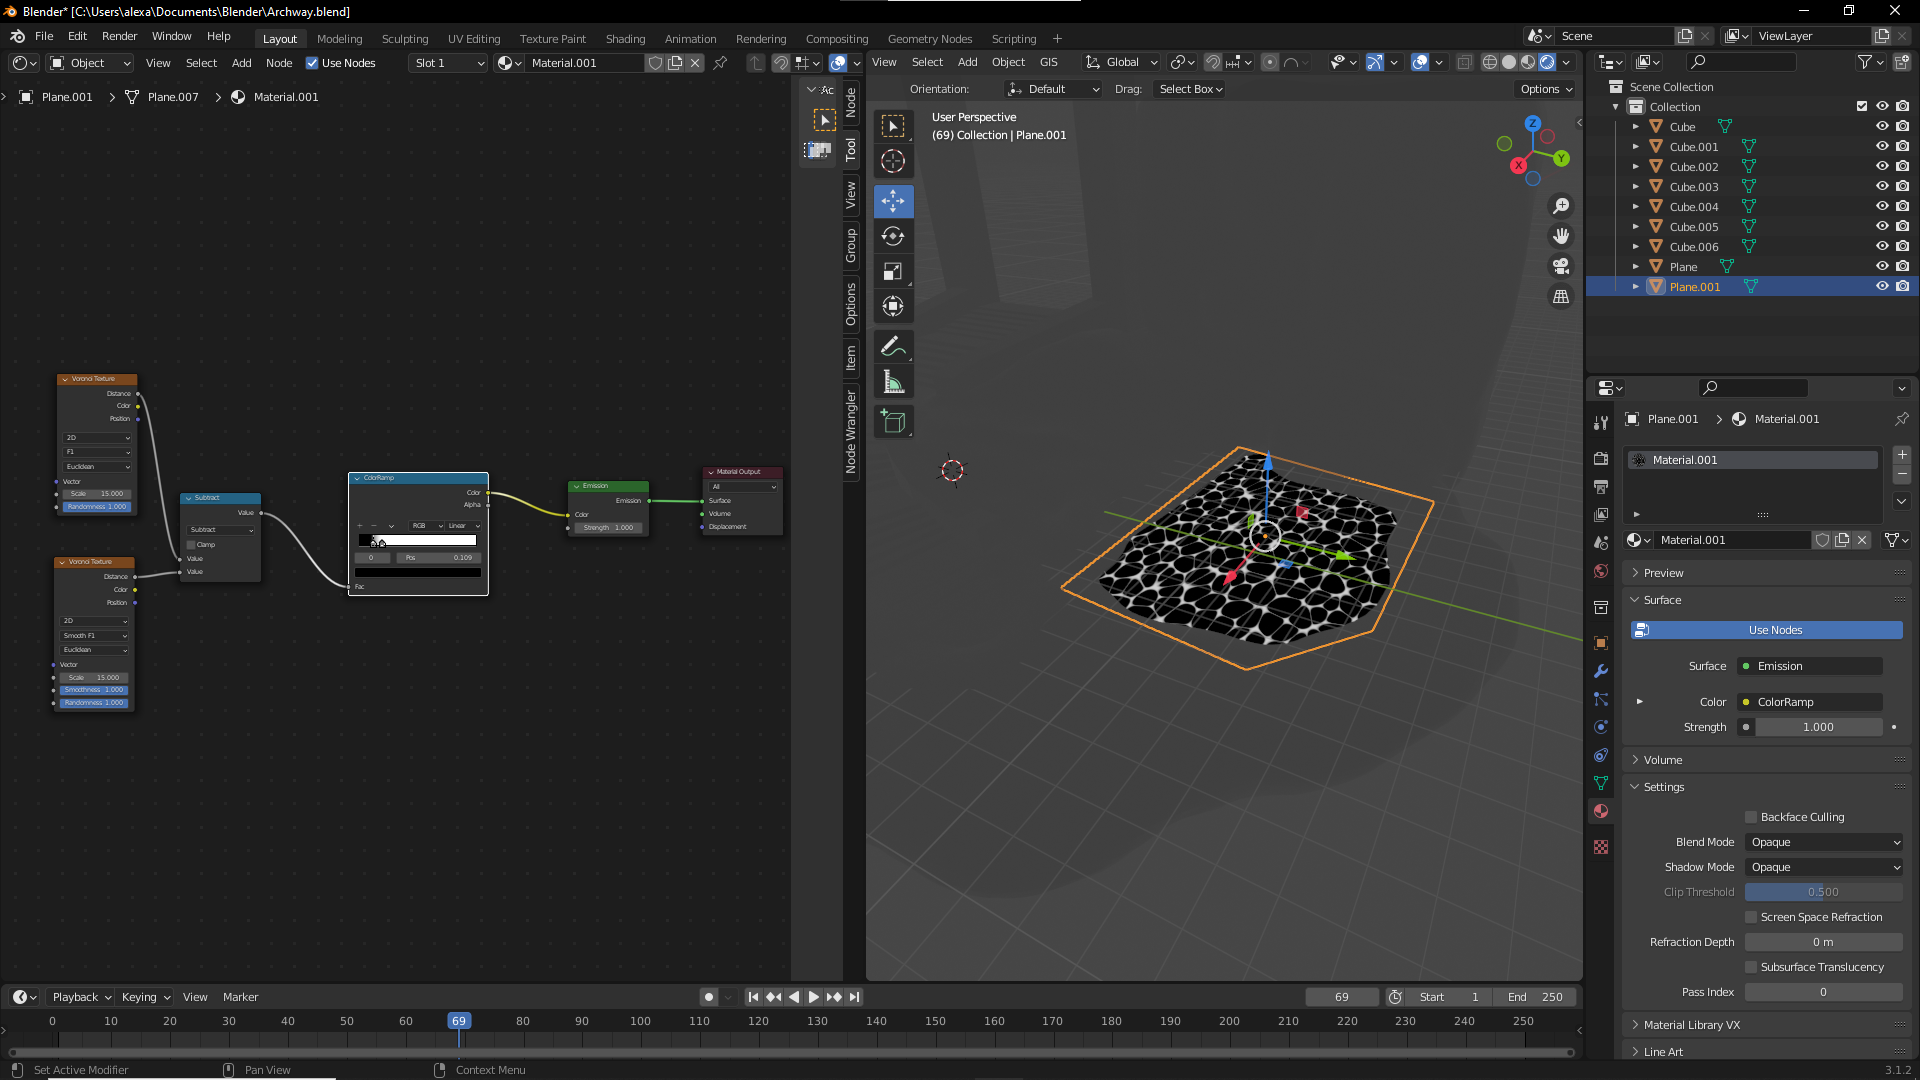
Task: Activate the Annotate pencil tool
Action: (x=893, y=347)
